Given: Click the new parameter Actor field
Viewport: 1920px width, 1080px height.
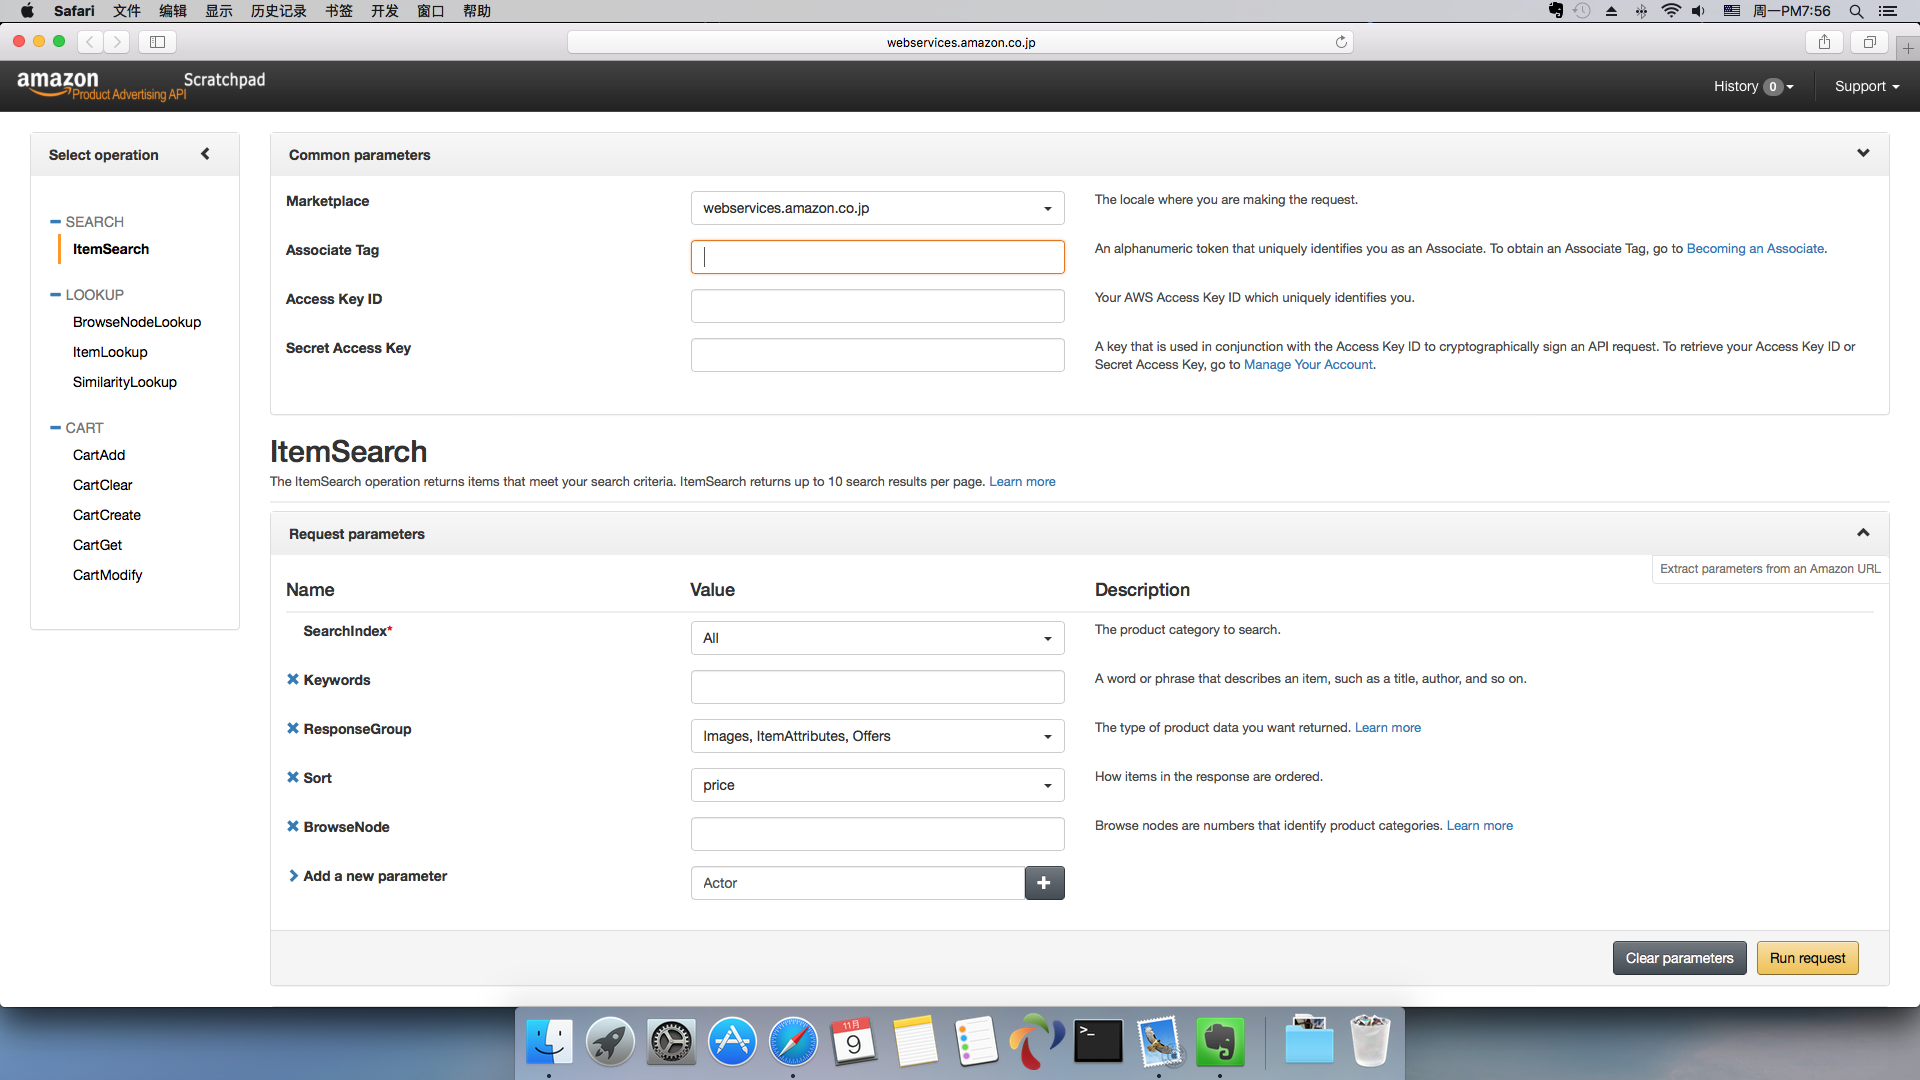Looking at the screenshot, I should [x=858, y=883].
